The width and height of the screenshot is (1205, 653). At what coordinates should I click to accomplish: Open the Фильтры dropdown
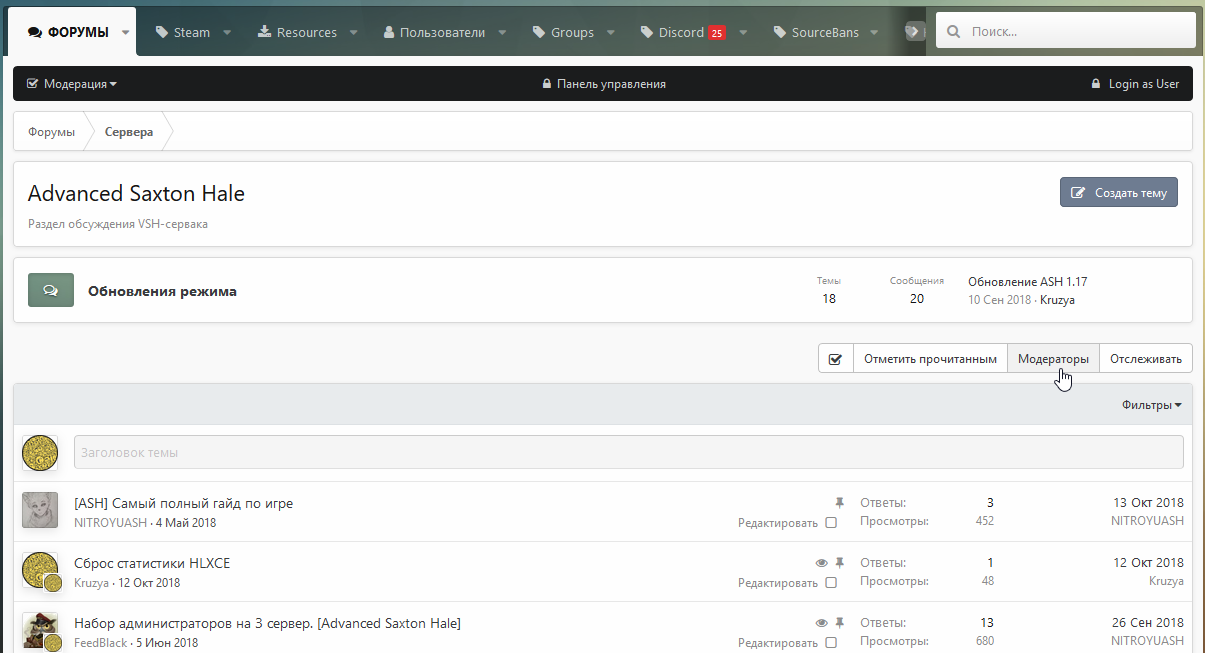[x=1152, y=405]
